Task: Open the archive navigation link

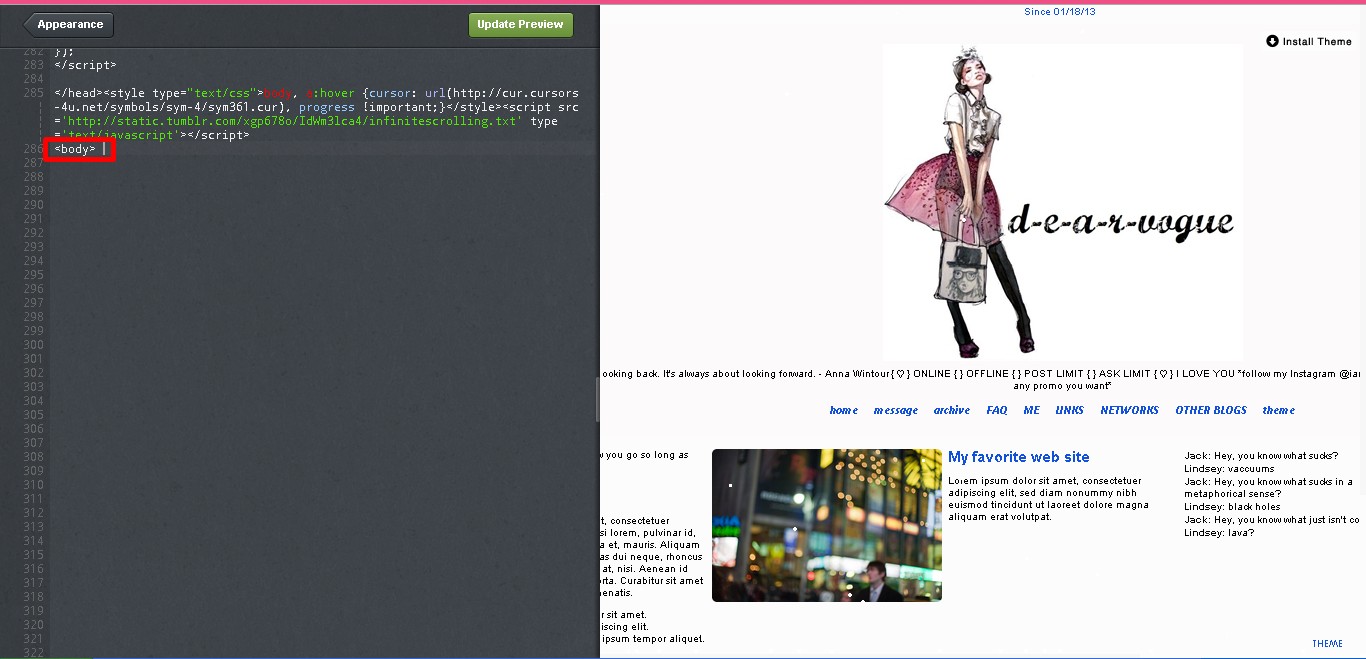Action: 952,410
